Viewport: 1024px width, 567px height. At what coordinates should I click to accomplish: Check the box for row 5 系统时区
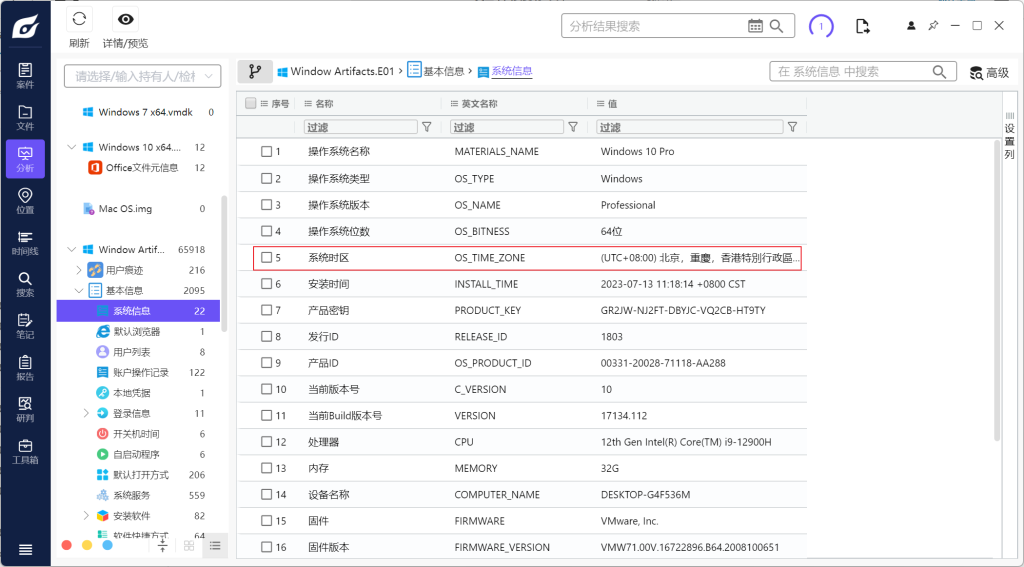(x=267, y=258)
